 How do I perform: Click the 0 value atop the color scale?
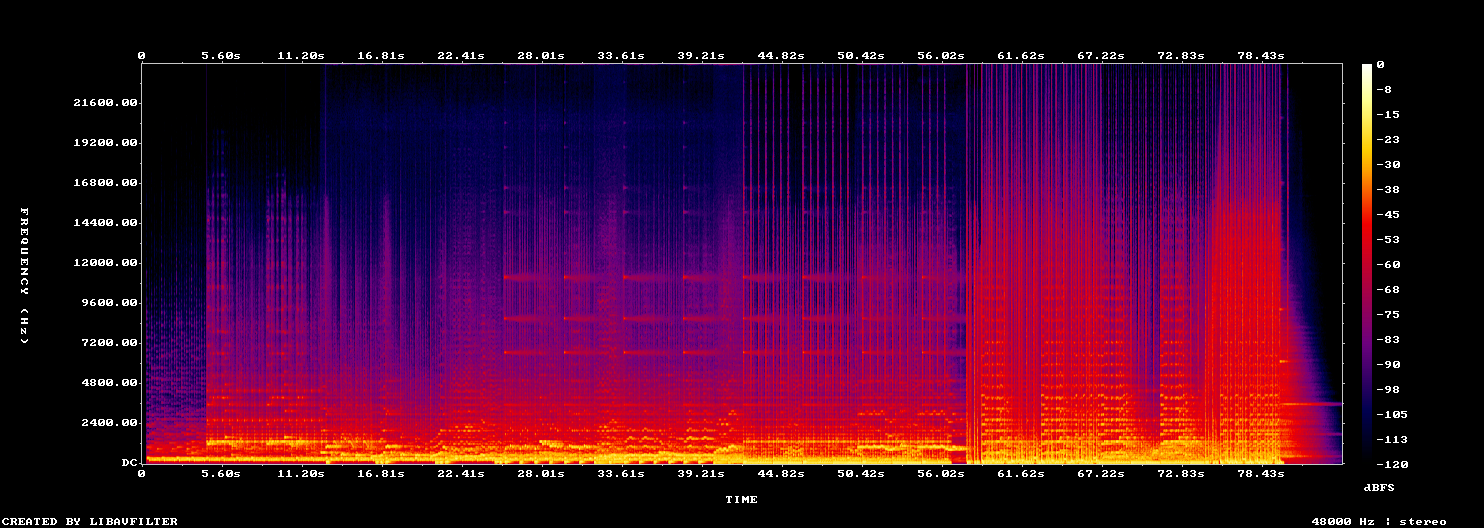click(x=1380, y=65)
